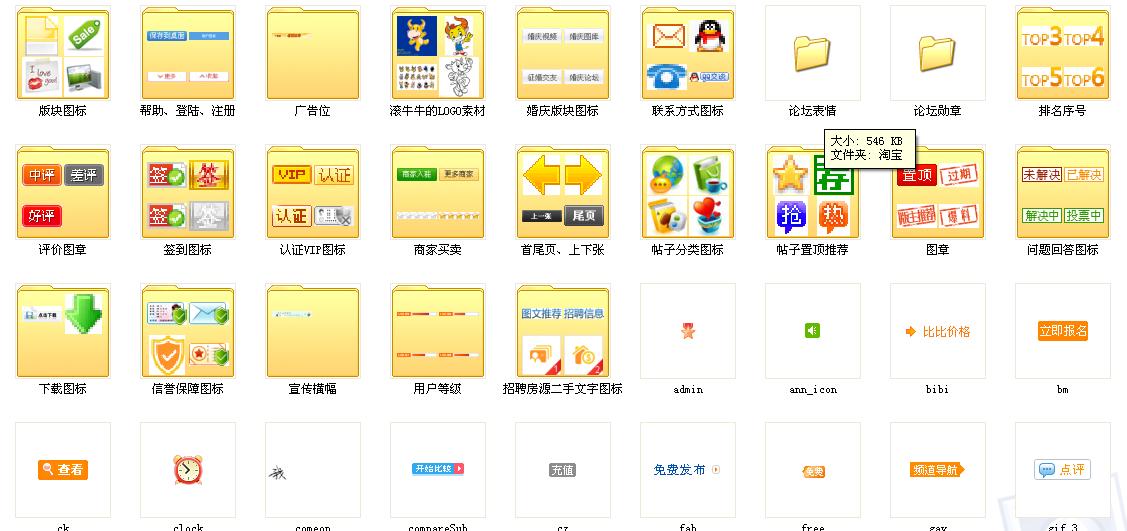Click the 用户等级 file name label
This screenshot has width=1127, height=531.
[x=438, y=389]
